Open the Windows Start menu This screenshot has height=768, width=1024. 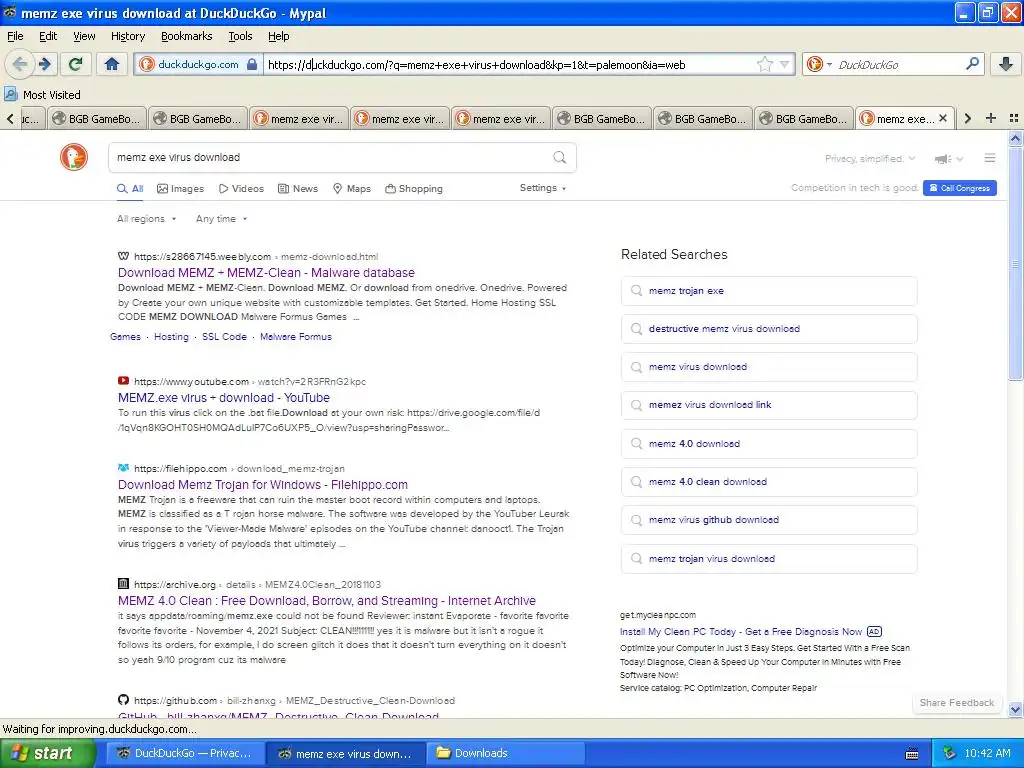tap(47, 754)
